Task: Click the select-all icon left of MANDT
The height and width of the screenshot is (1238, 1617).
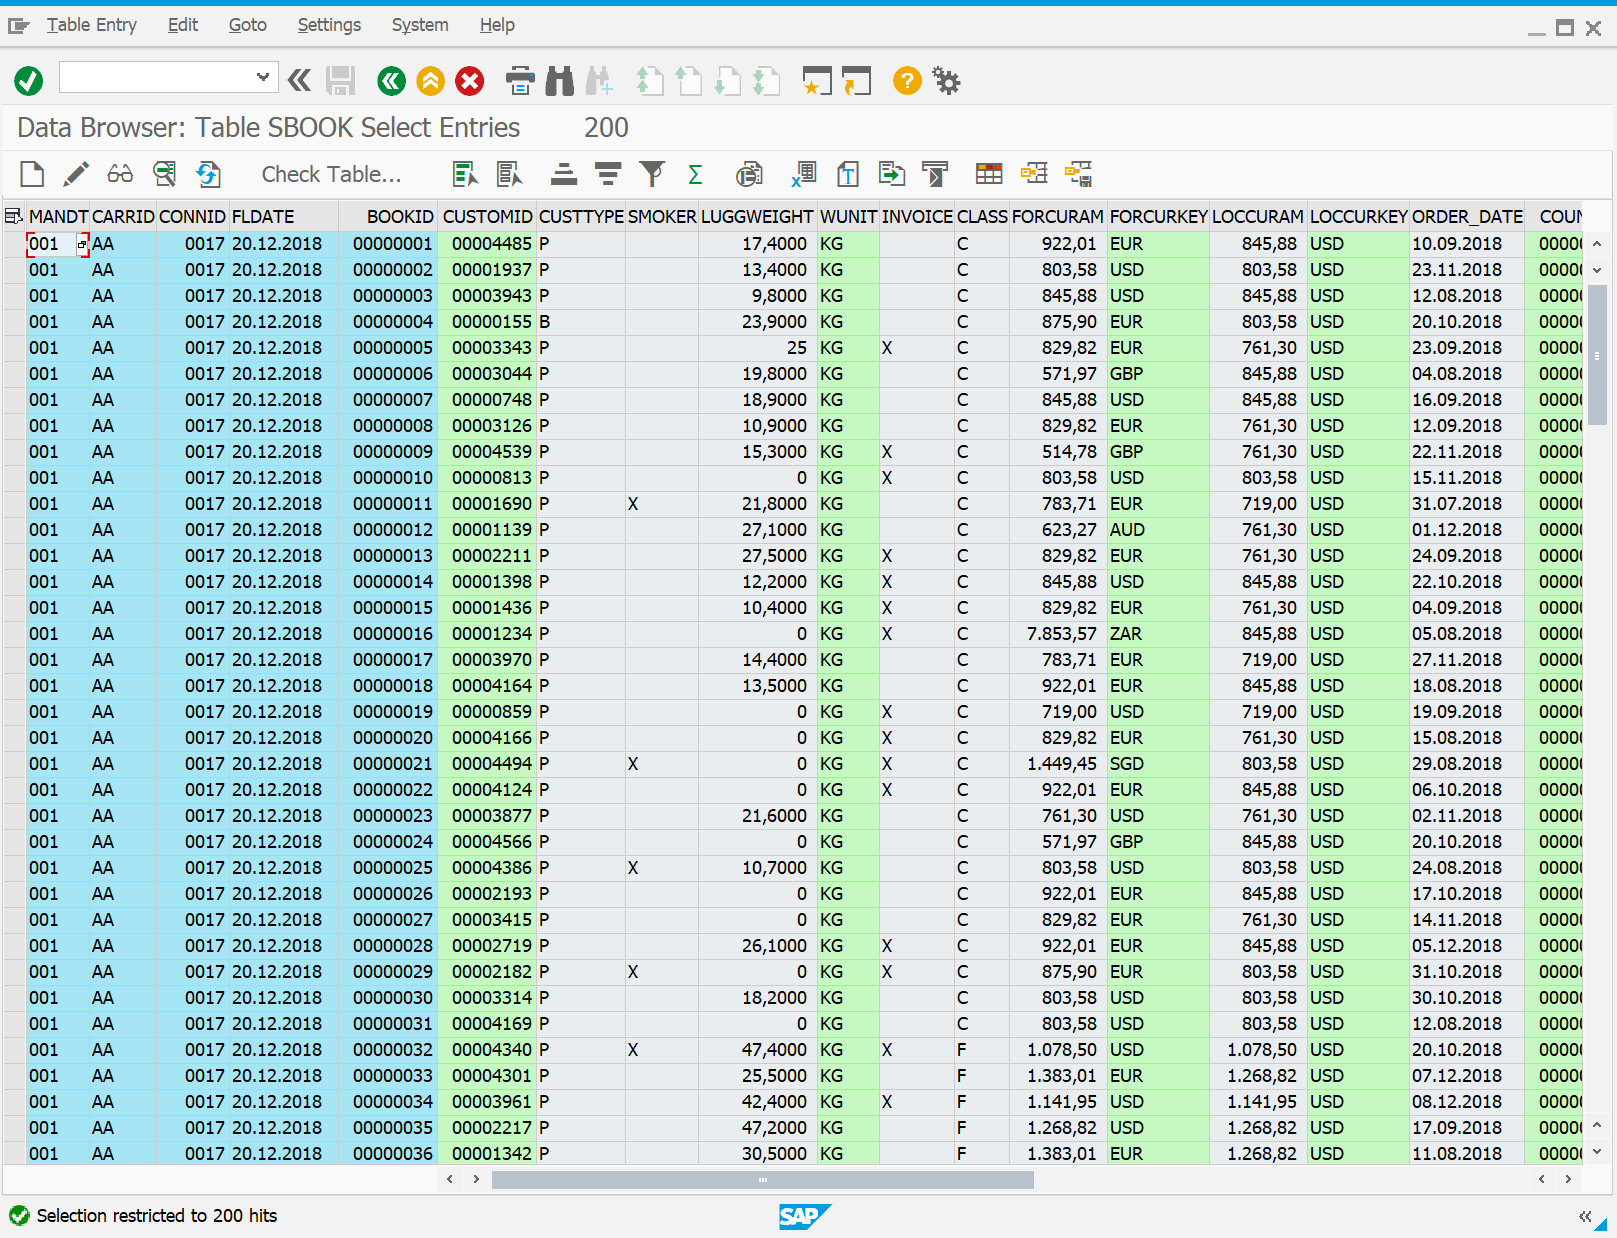Action: click(13, 217)
